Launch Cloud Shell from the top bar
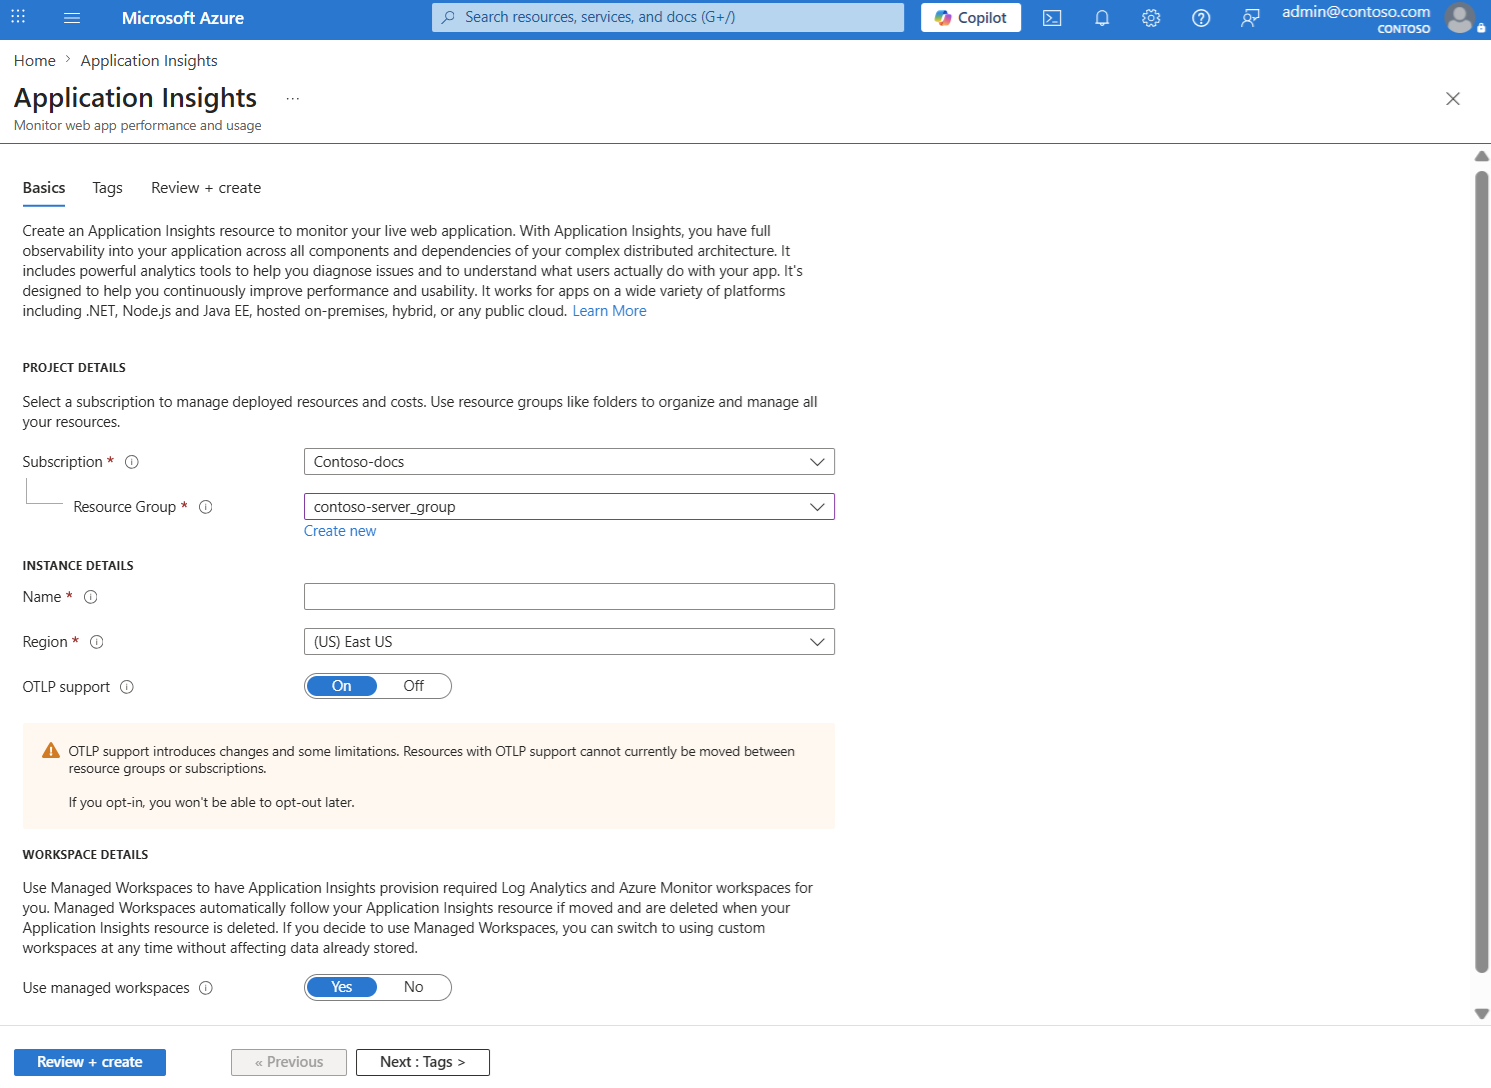Viewport: 1491px width, 1088px height. tap(1052, 18)
